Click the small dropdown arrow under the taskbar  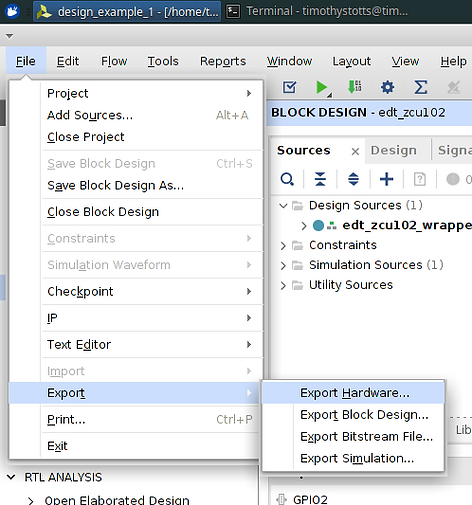(9, 36)
